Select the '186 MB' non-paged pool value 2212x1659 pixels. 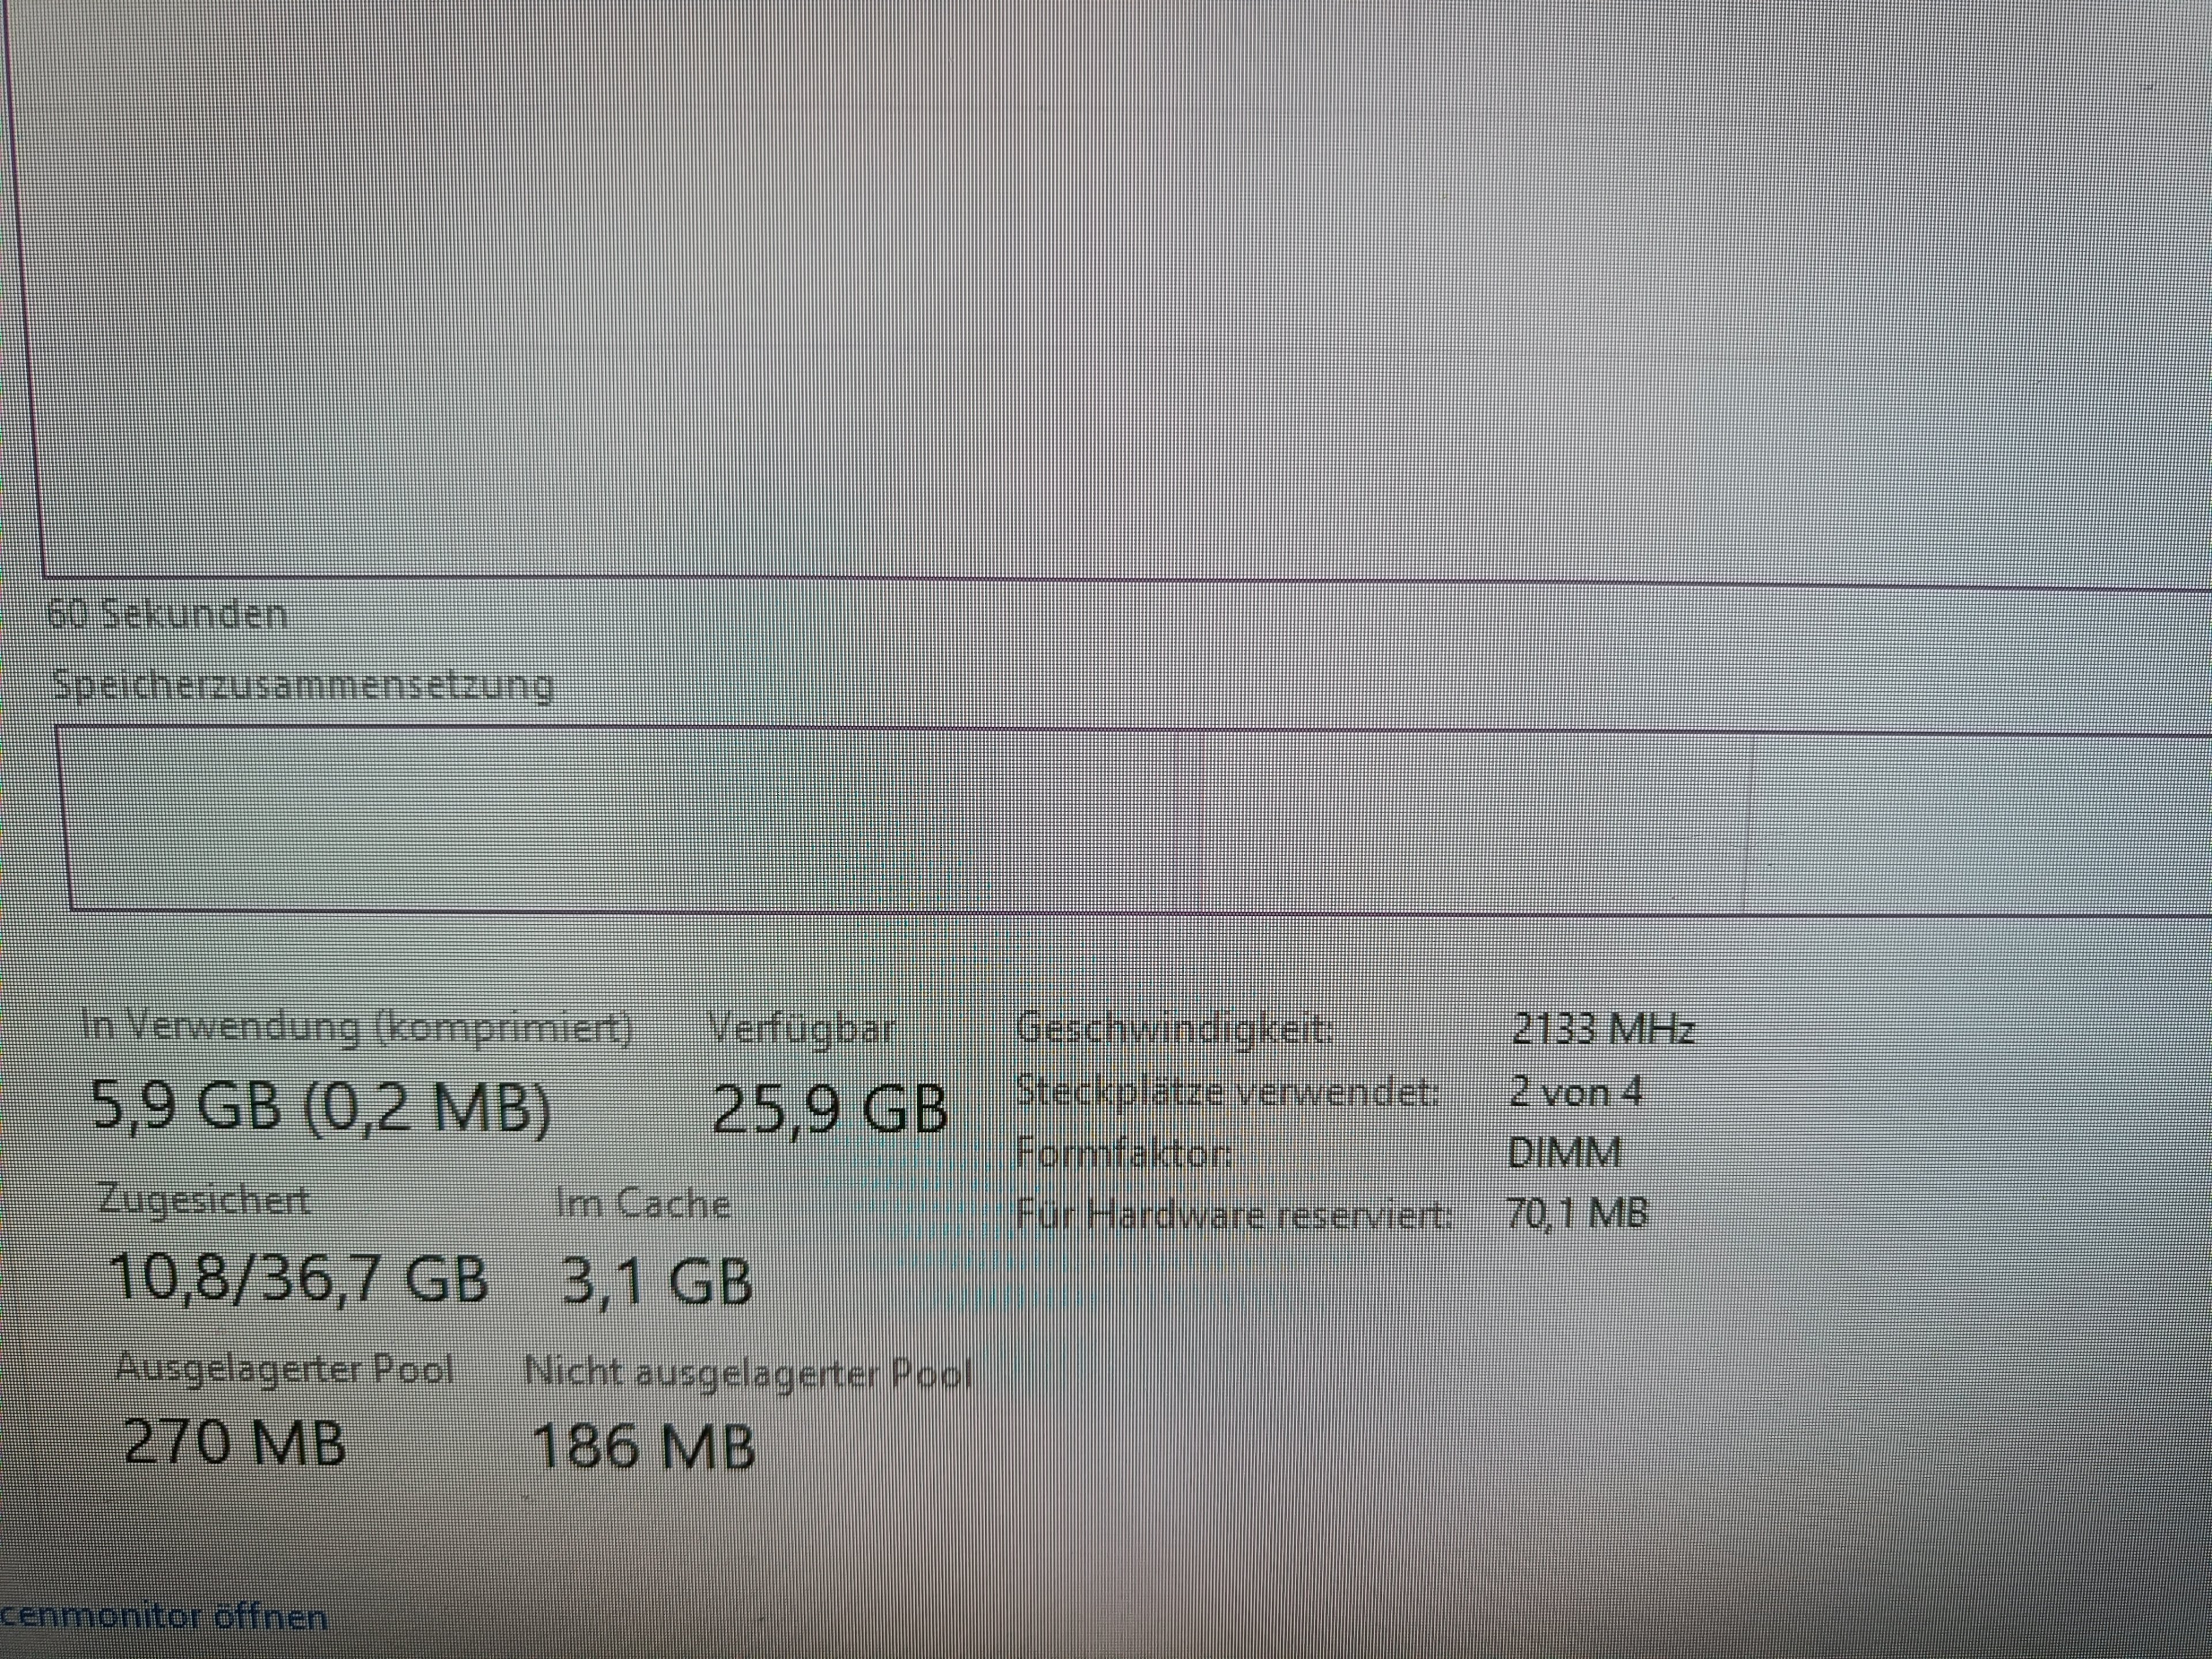click(643, 1445)
